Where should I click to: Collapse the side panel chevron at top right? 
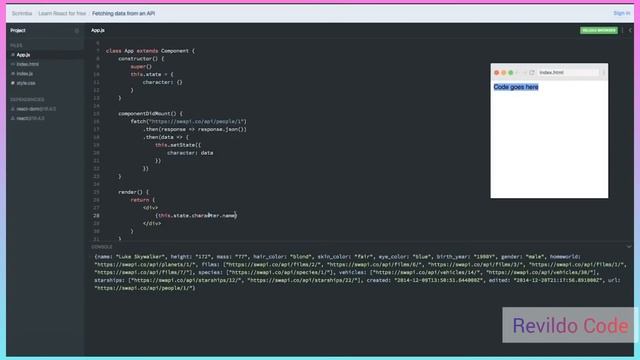[630, 30]
